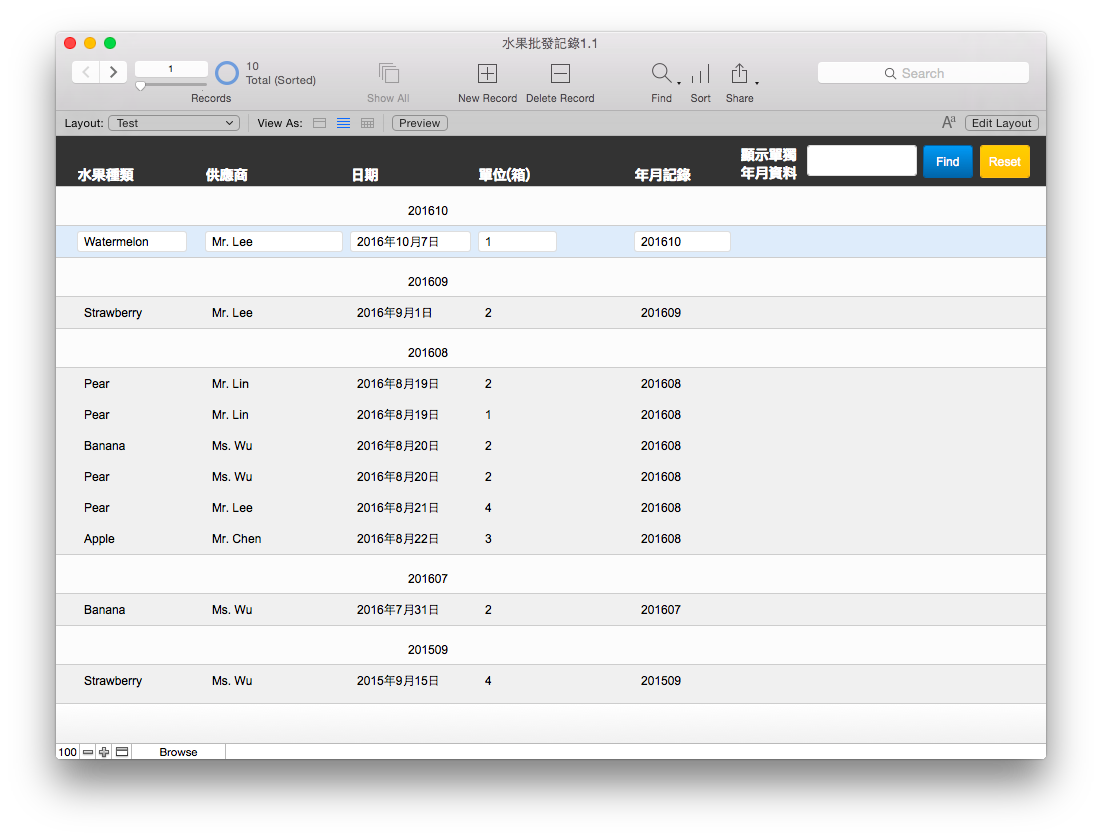Go to the previous record arrow
Image resolution: width=1102 pixels, height=839 pixels.
coord(86,72)
